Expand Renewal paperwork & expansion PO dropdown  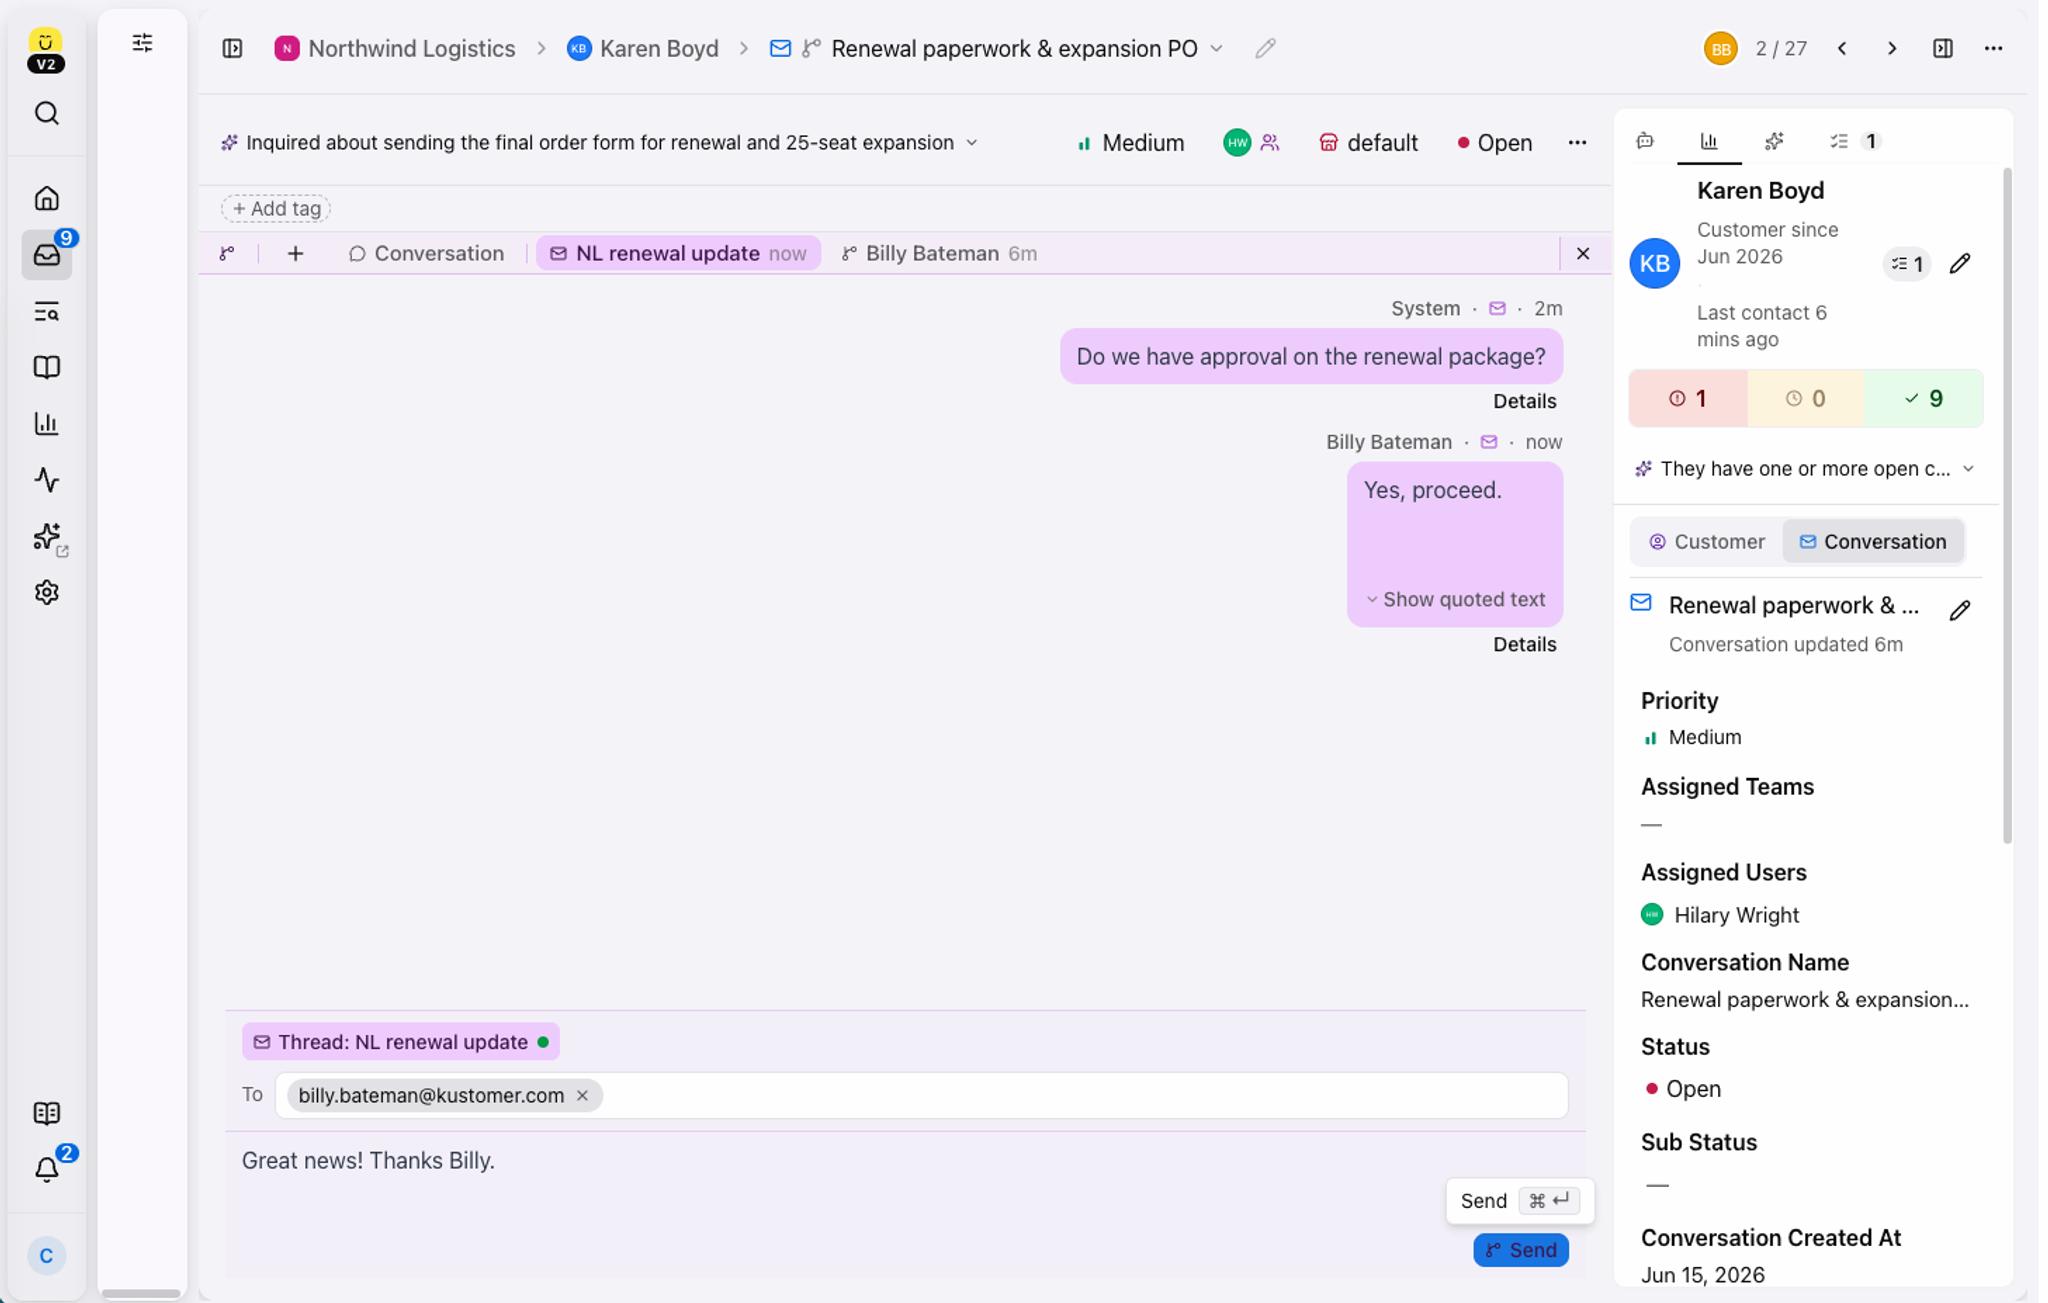coord(1216,48)
